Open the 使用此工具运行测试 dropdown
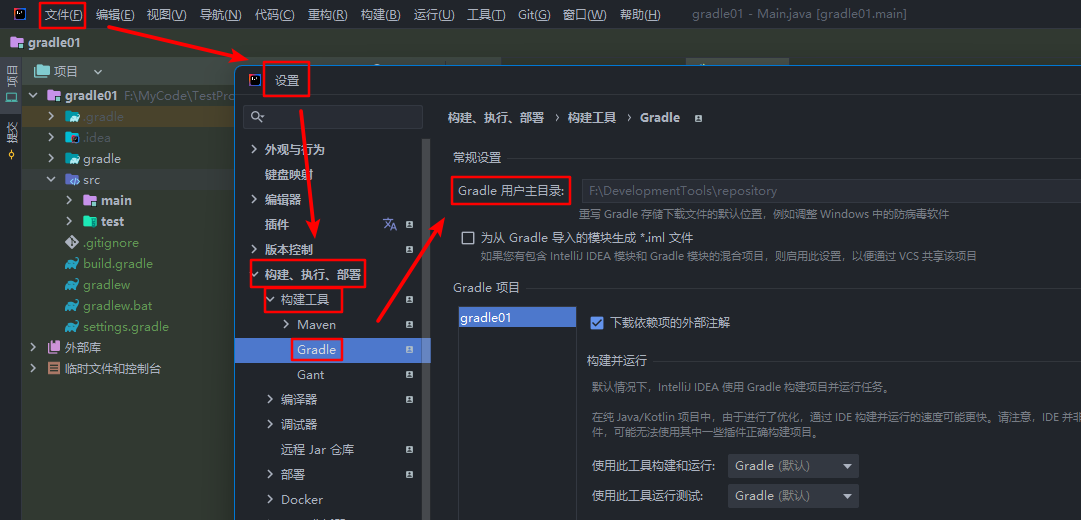The image size is (1081, 520). (793, 496)
